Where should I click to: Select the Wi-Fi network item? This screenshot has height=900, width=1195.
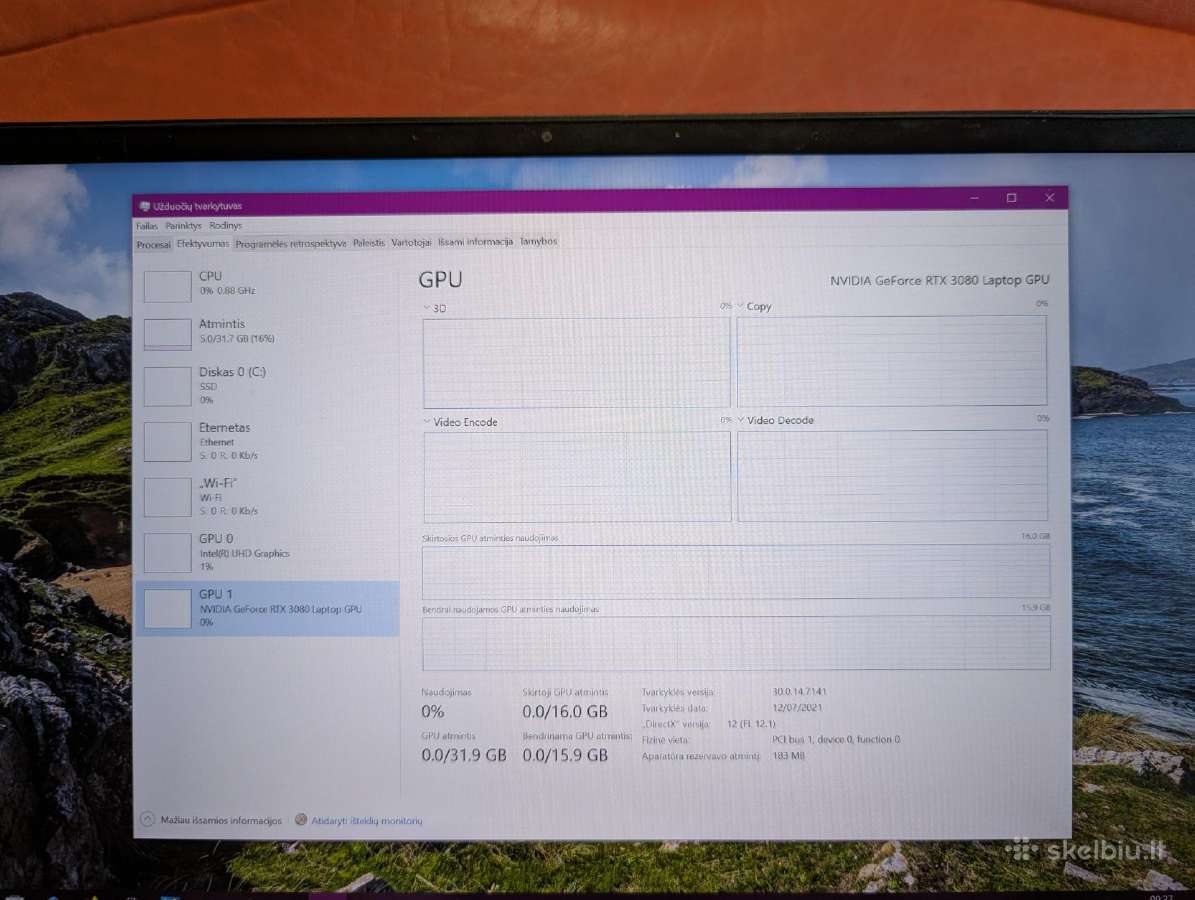267,497
